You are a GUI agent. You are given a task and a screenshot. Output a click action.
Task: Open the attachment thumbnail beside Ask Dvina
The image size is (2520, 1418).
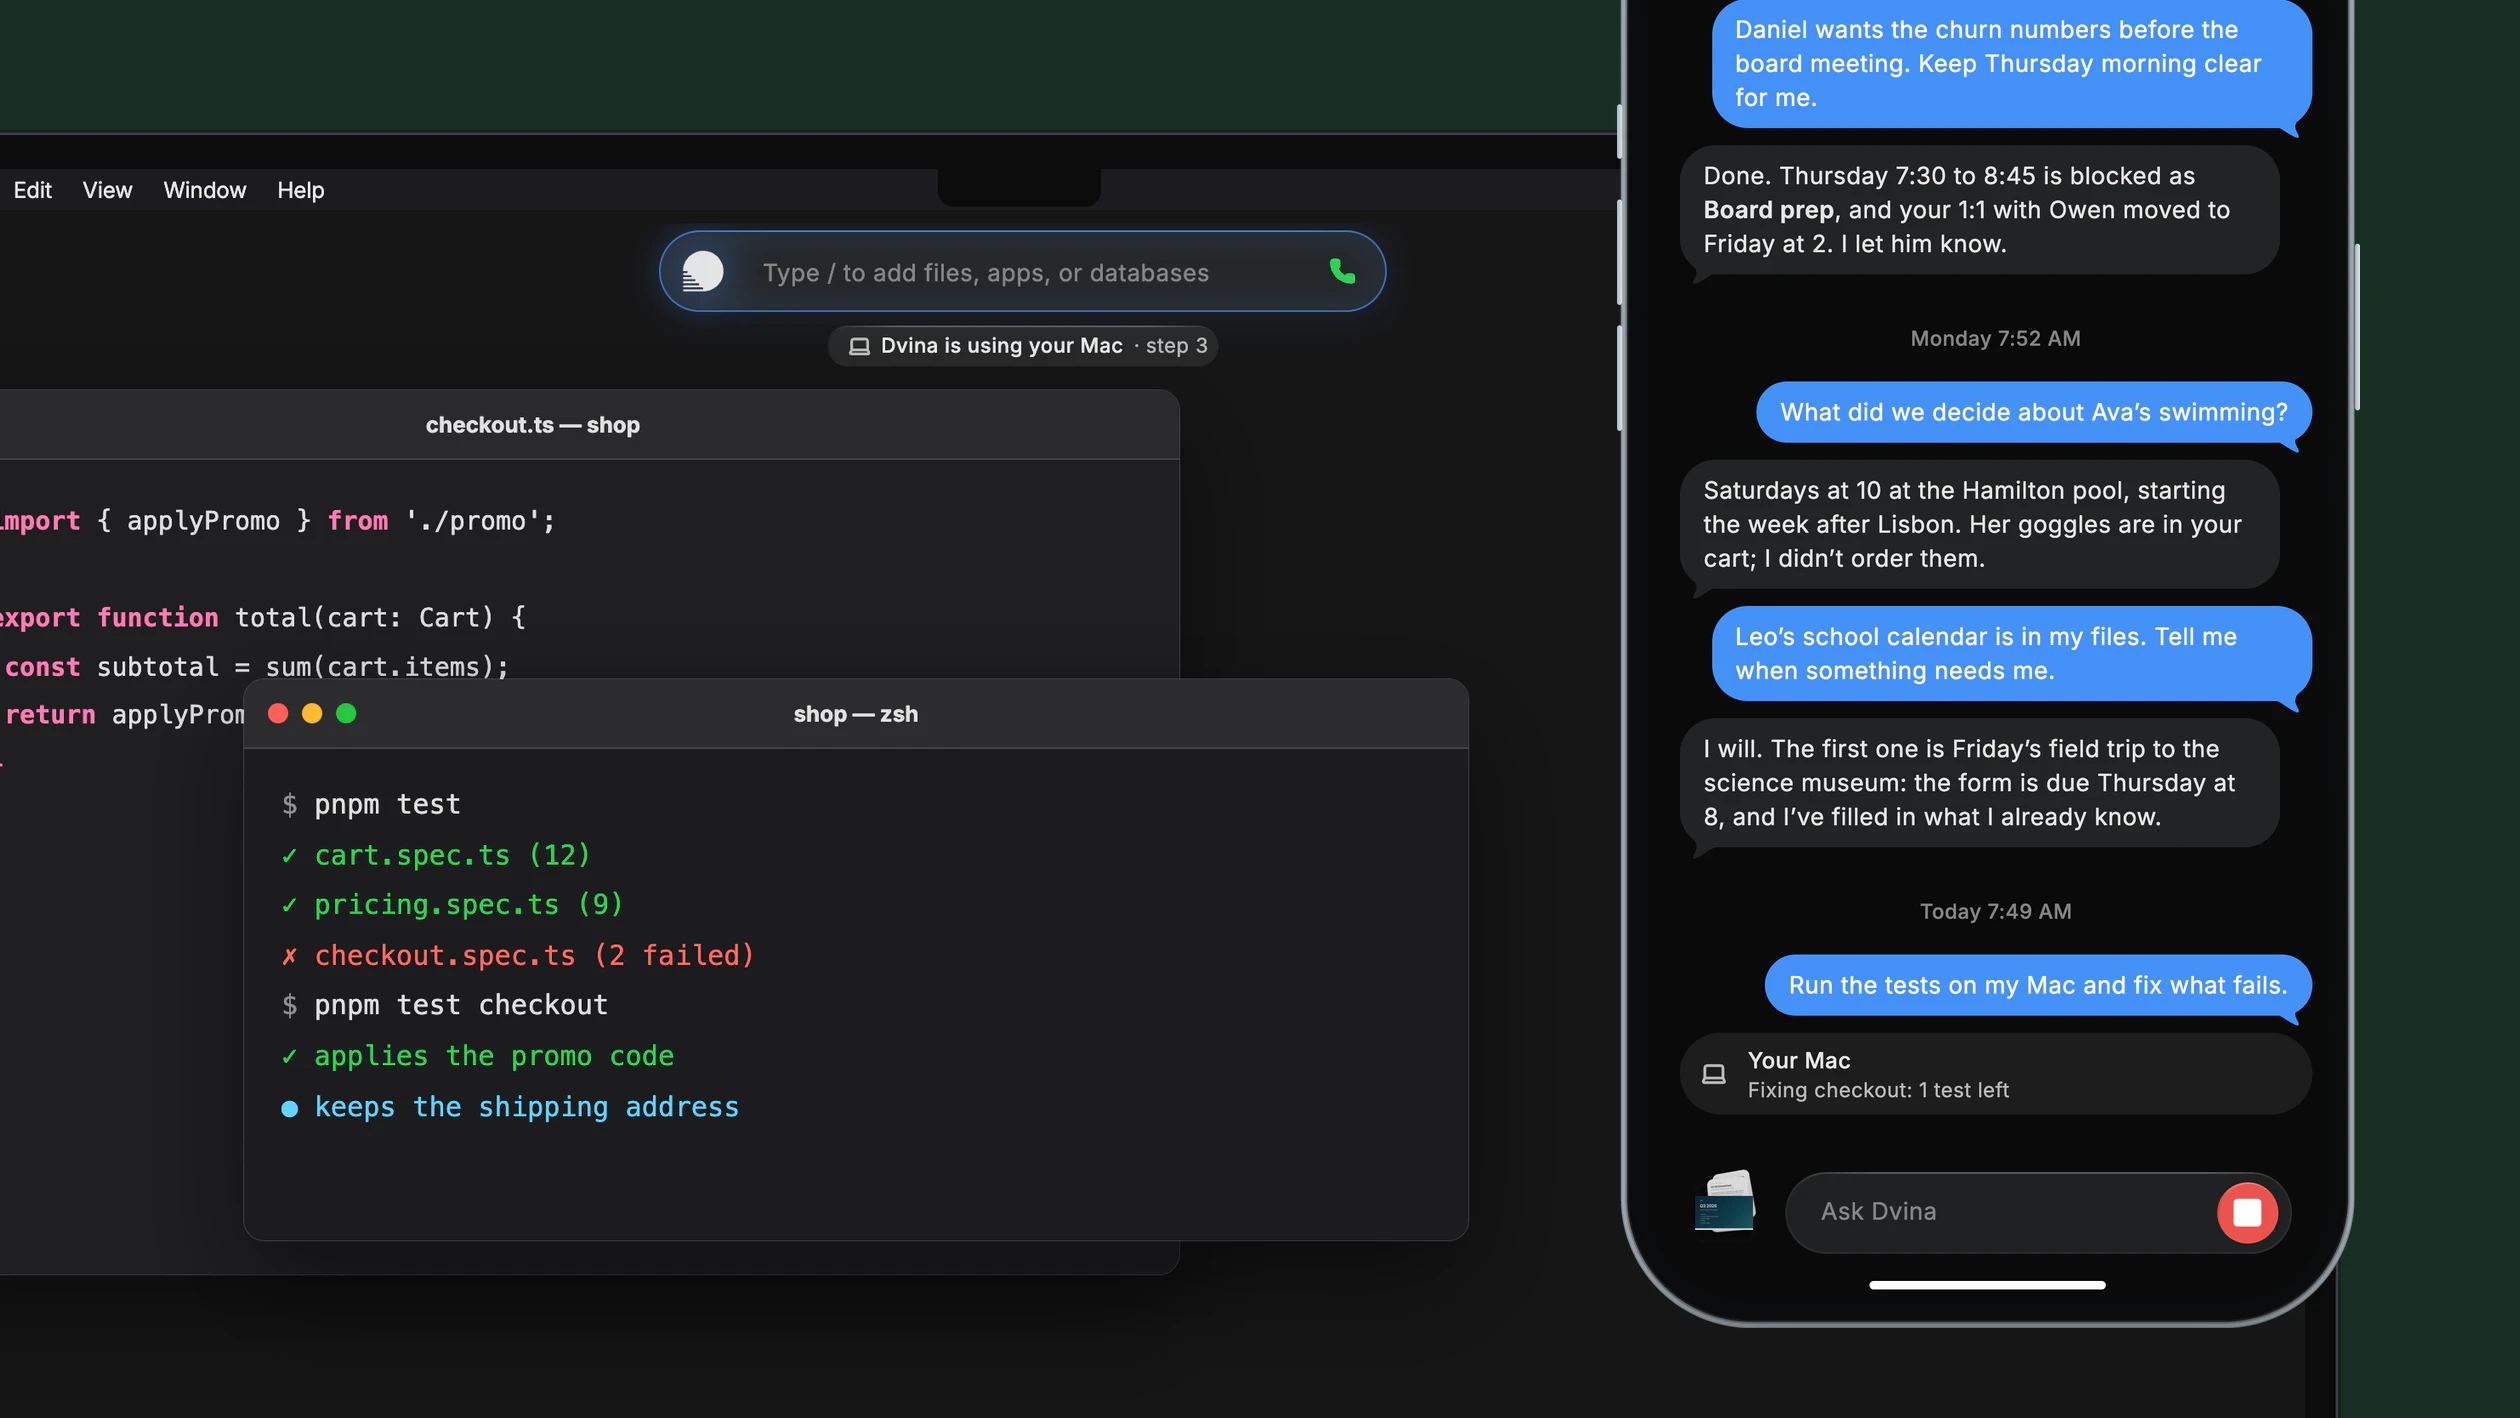point(1725,1201)
